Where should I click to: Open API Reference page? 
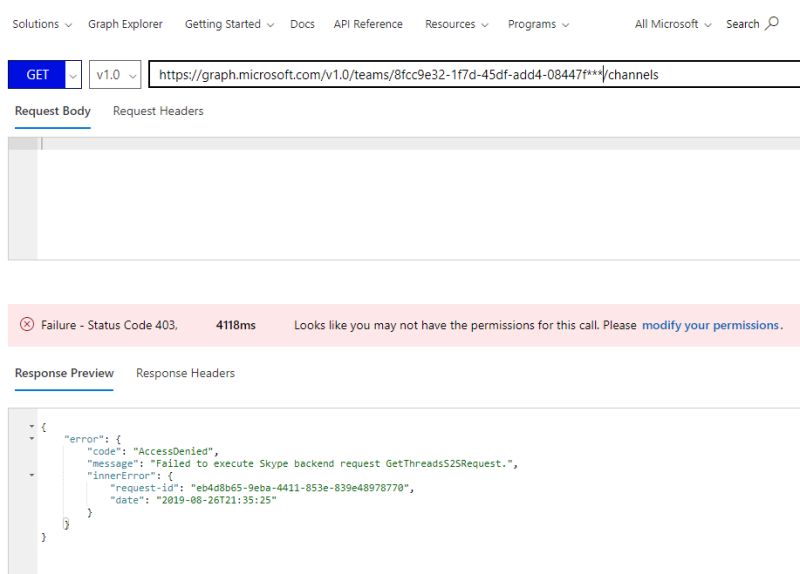pos(368,24)
